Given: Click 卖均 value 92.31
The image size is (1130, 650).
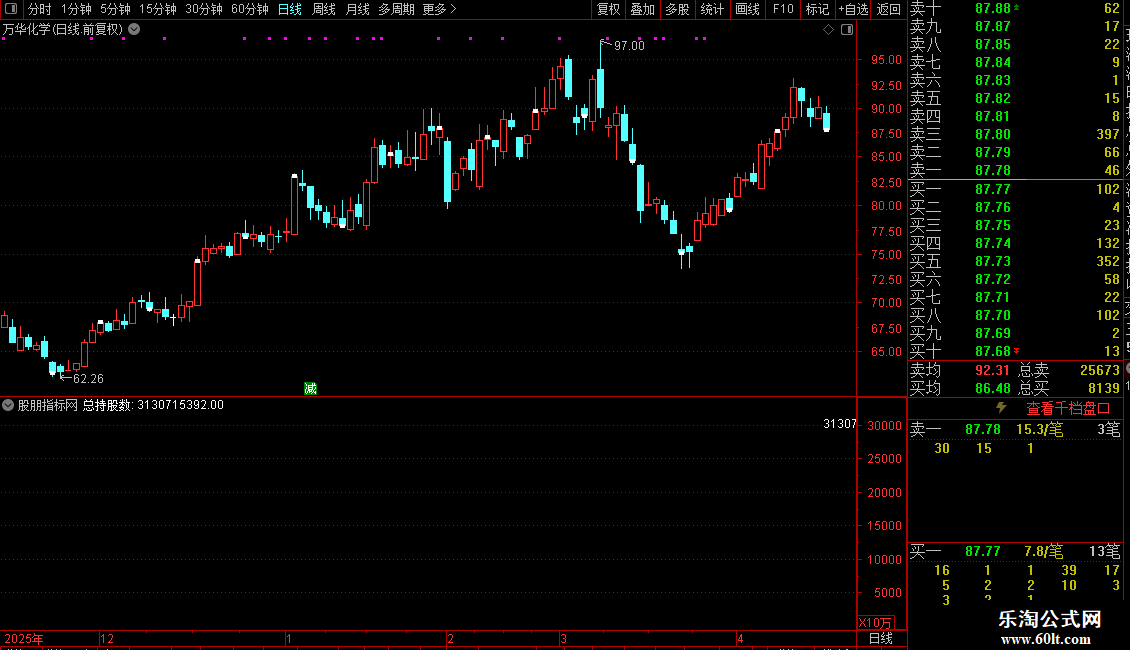Looking at the screenshot, I should click(x=992, y=370).
